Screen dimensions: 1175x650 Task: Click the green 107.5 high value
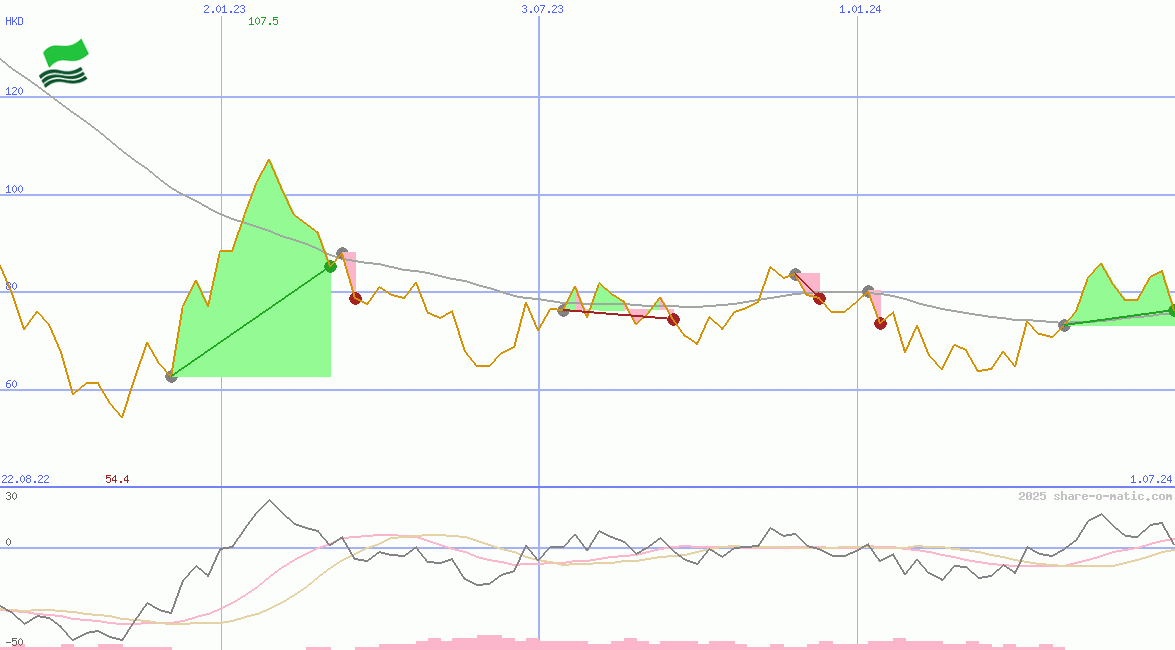[x=263, y=21]
